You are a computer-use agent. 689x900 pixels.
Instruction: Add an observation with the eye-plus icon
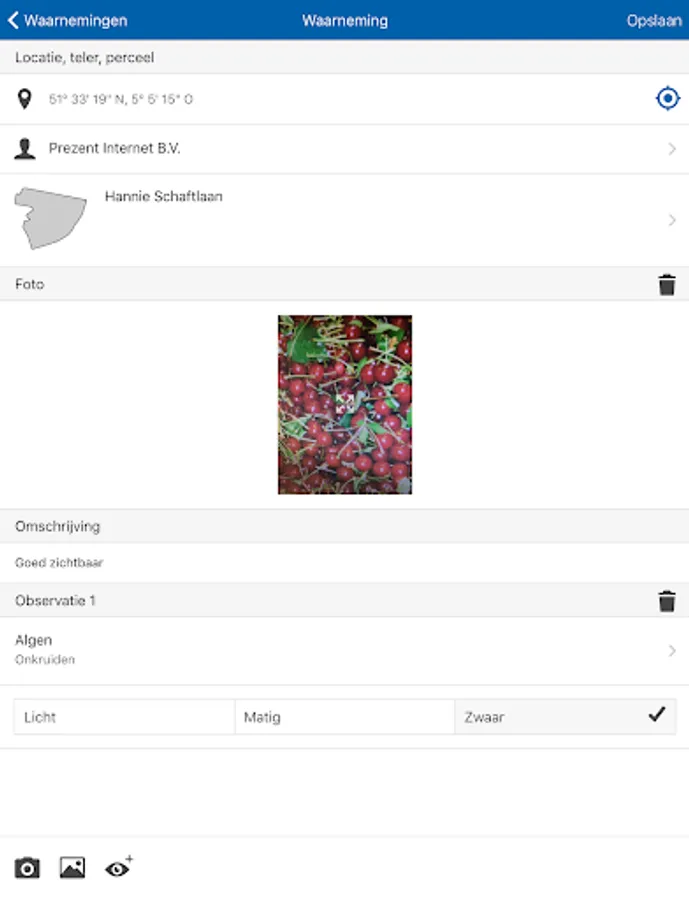click(x=118, y=867)
